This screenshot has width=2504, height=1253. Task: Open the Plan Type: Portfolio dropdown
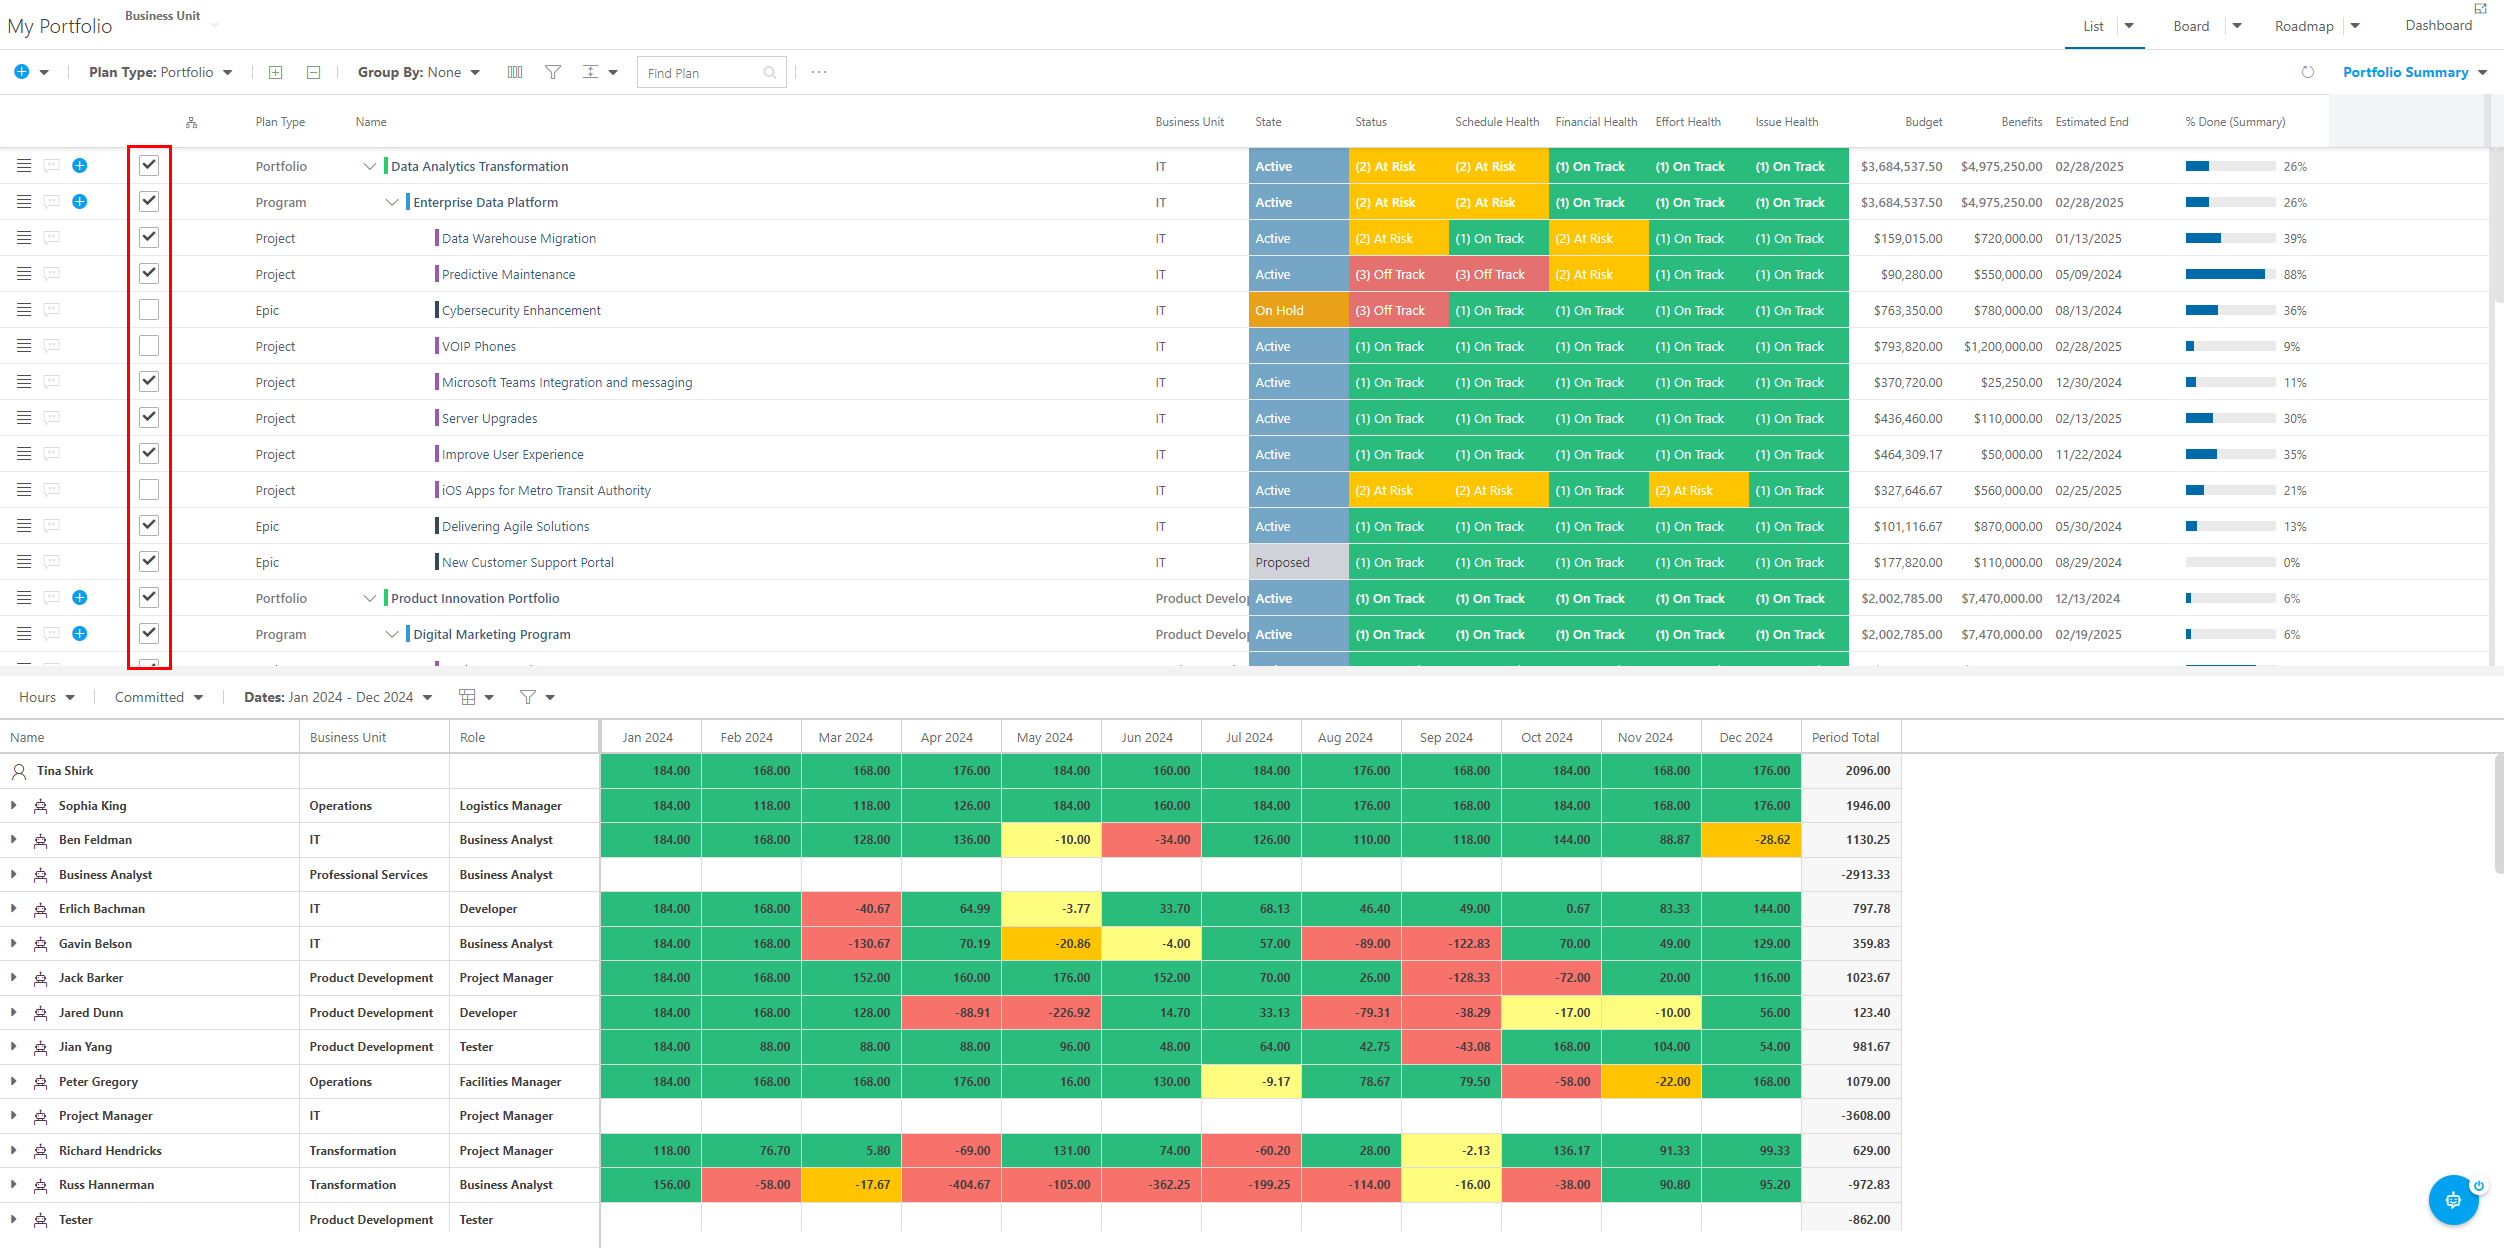(161, 72)
